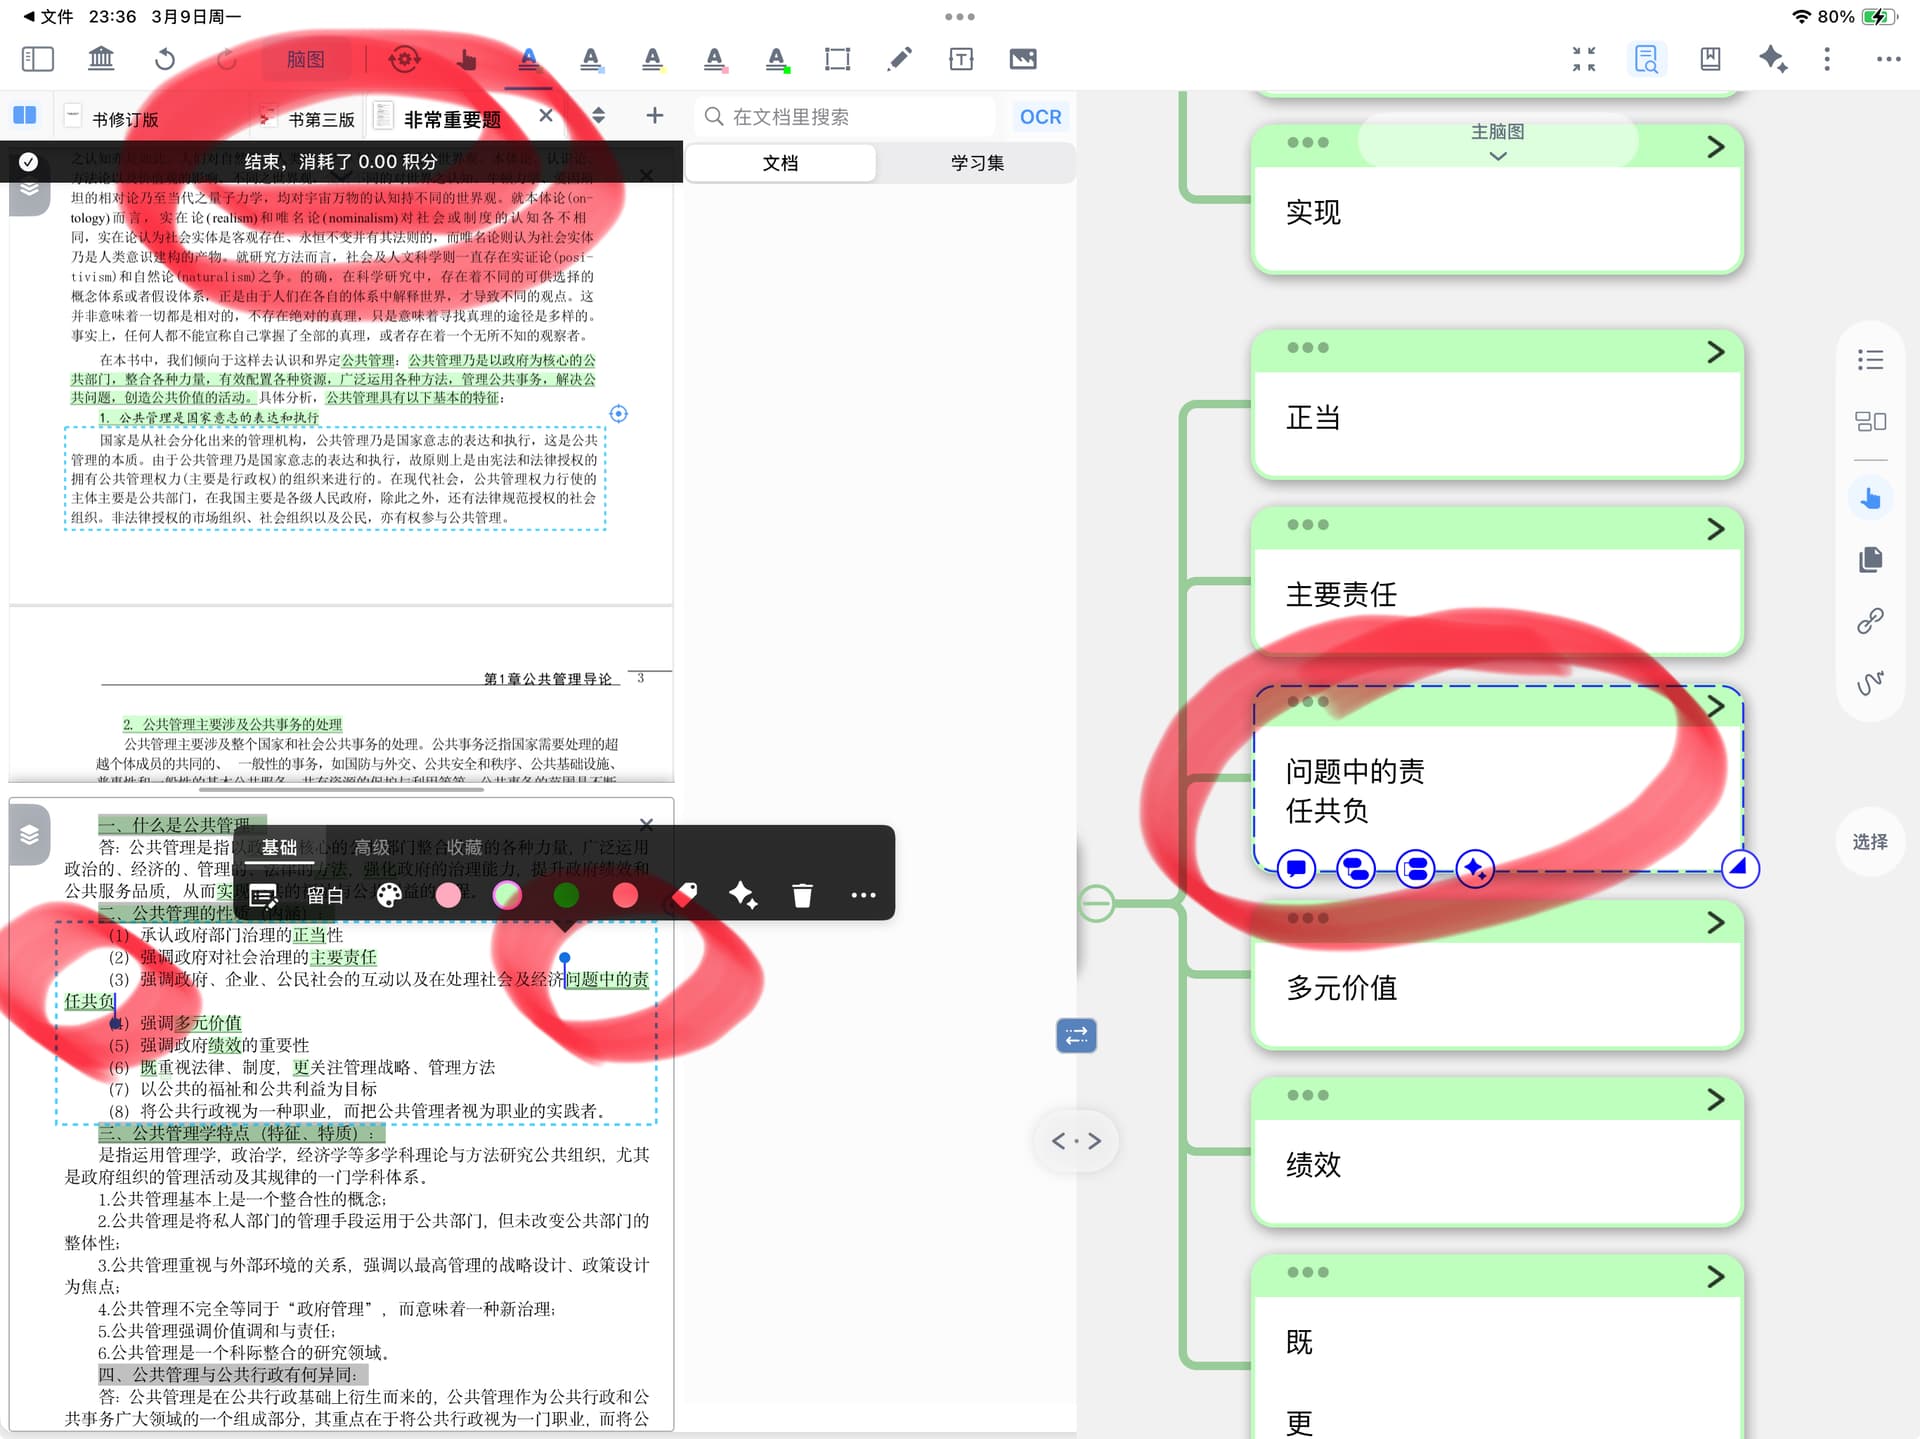The image size is (1920, 1439).
Task: Select the pencil drawing tool
Action: tap(899, 59)
